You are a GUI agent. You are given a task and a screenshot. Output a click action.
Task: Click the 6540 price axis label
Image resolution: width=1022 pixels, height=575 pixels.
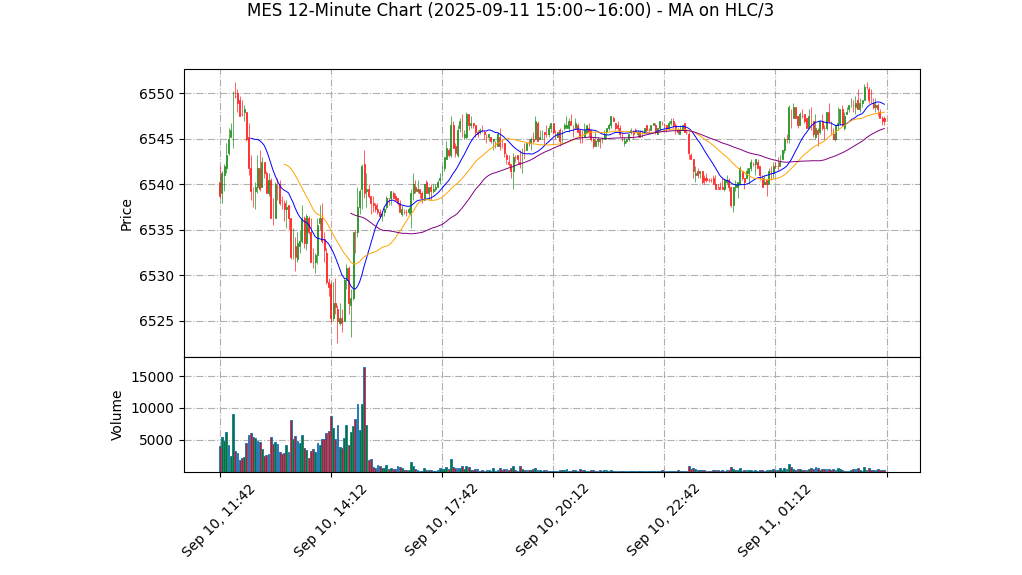[156, 185]
